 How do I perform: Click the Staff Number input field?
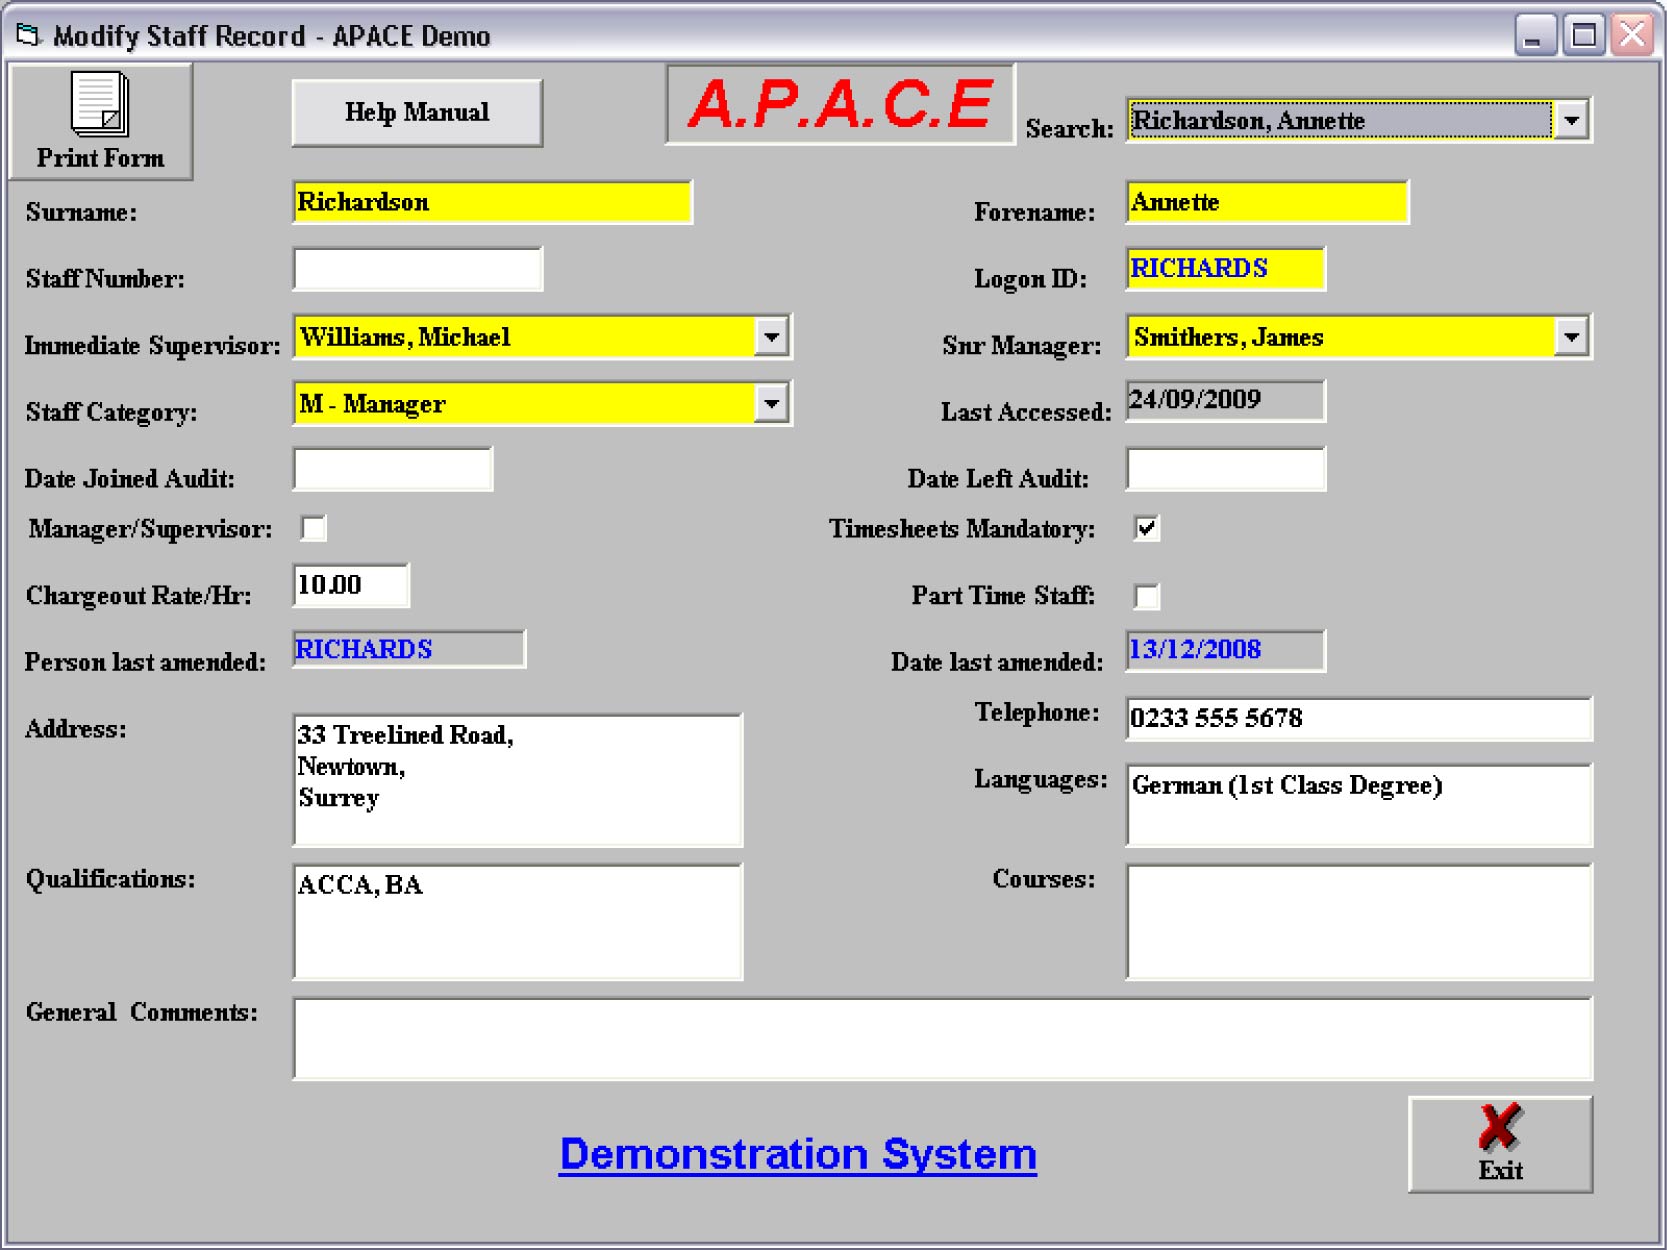coord(418,270)
